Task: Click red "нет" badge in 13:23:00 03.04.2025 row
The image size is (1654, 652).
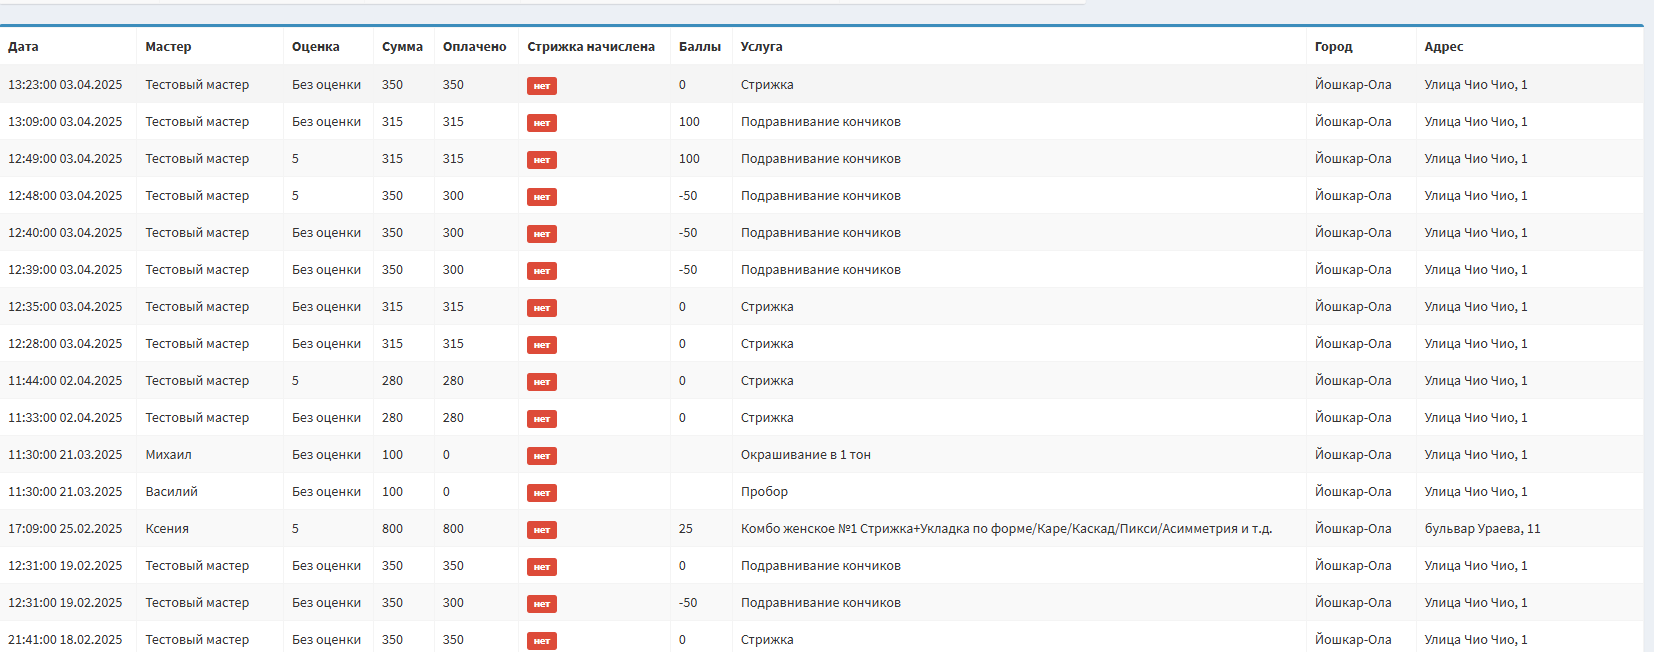Action: click(x=542, y=86)
